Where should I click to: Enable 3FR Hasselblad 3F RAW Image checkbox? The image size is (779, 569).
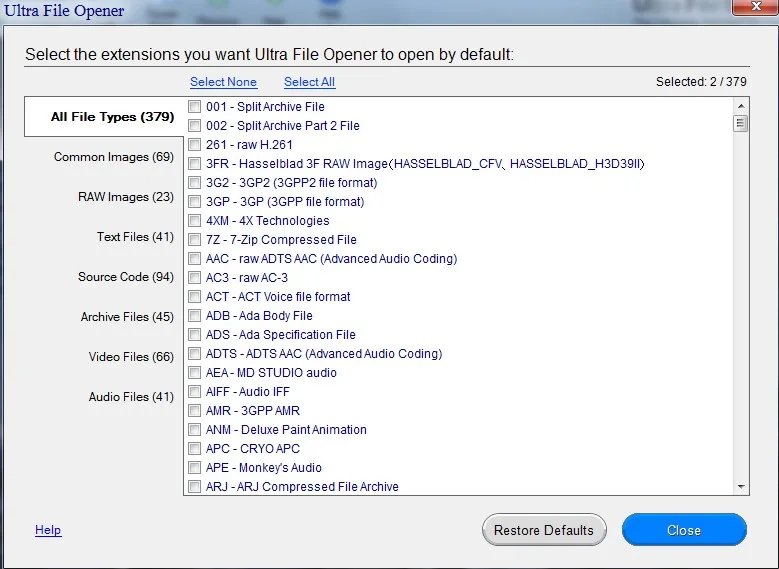[x=194, y=163]
